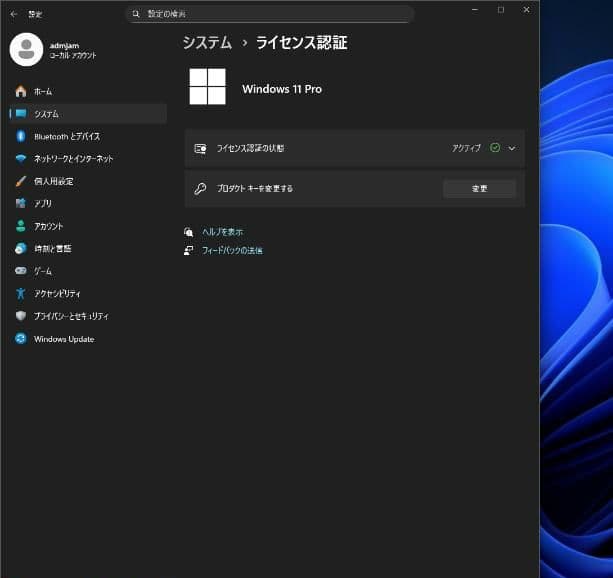Open アプリ label in sidebar
This screenshot has height=578, width=613.
(43, 203)
